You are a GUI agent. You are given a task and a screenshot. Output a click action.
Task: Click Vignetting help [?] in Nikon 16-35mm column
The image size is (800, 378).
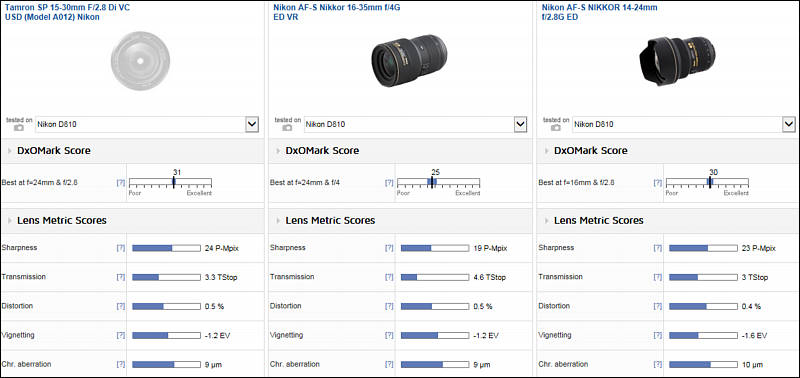[x=389, y=335]
